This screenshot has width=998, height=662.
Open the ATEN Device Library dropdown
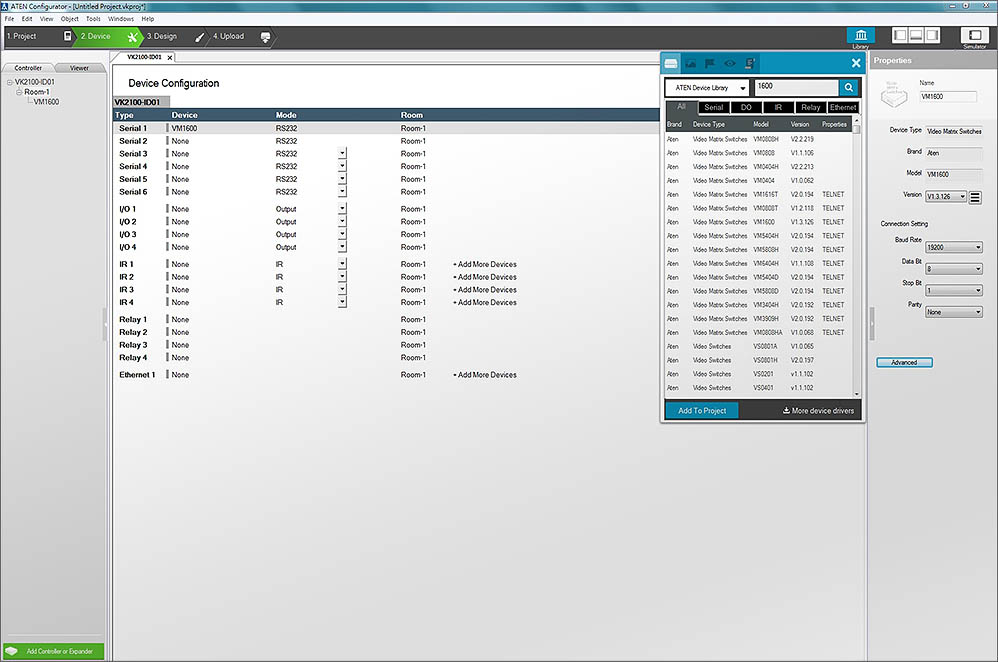[x=706, y=88]
